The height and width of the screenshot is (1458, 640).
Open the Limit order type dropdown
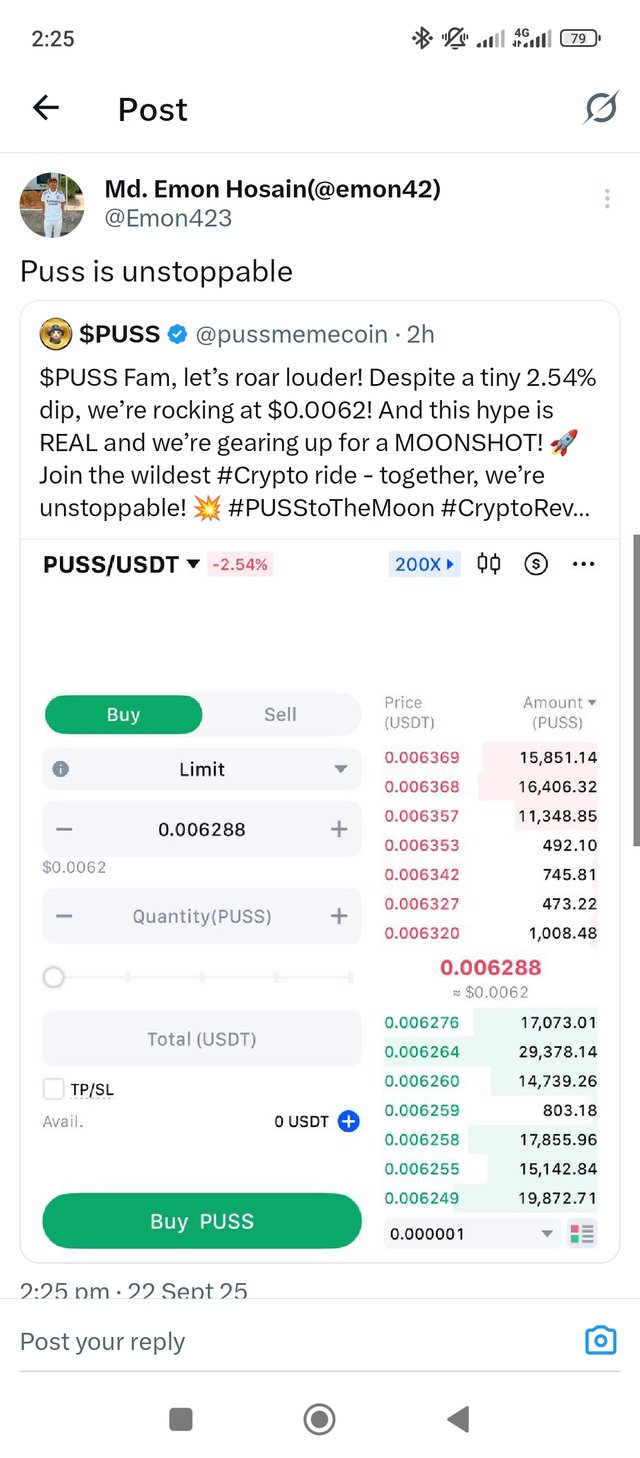202,769
